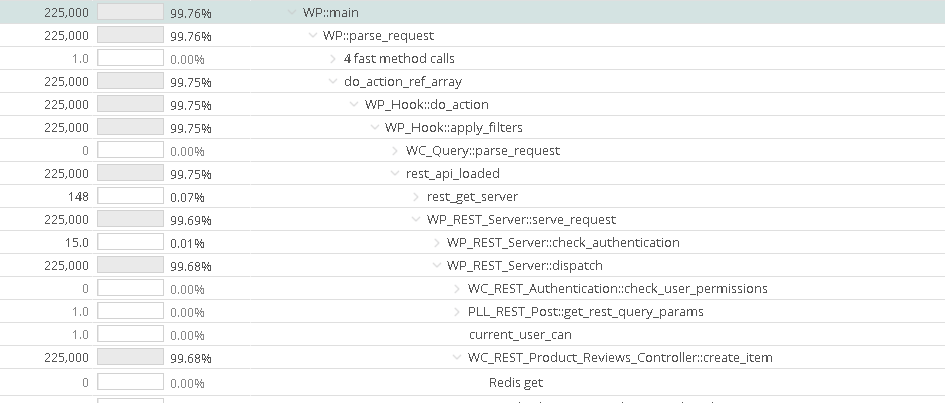
Task: Click the 99.68% value for WP_REST_Server::dispatch
Action: (x=190, y=266)
